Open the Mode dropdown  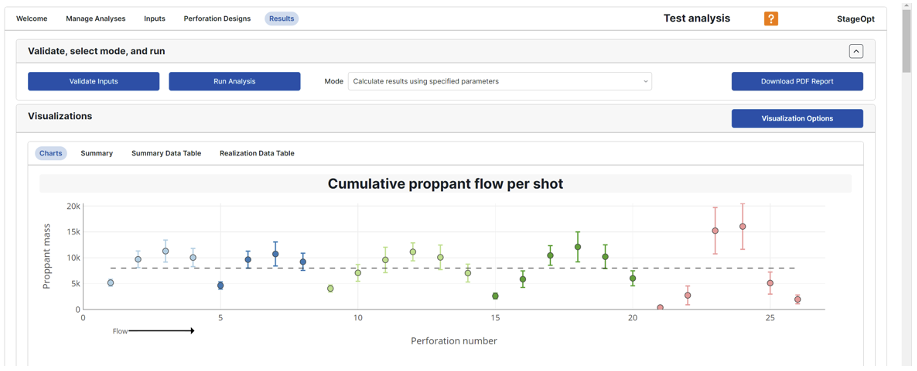[499, 81]
